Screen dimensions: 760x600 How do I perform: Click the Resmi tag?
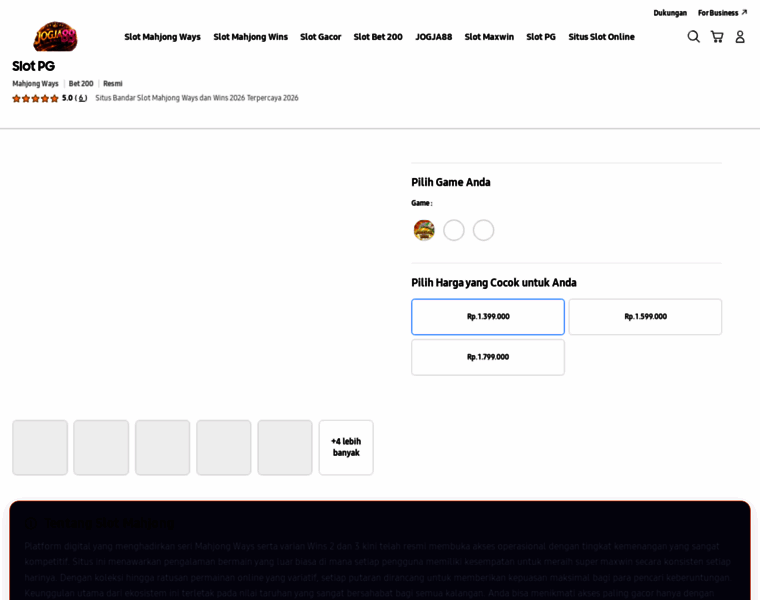click(113, 83)
